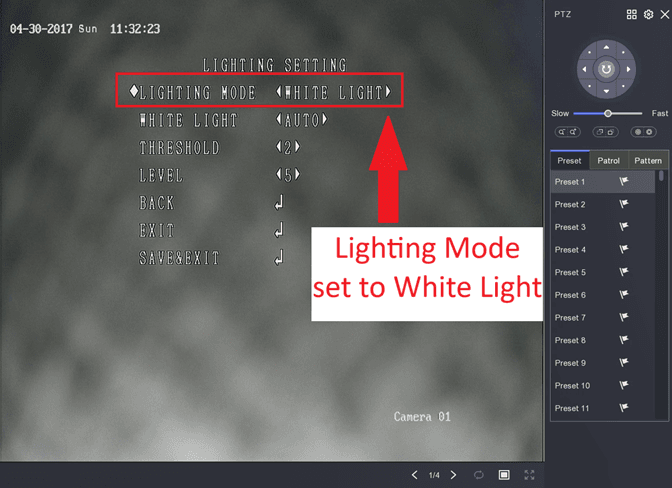
Task: Pan camera left with PTZ left arrow
Action: [584, 69]
